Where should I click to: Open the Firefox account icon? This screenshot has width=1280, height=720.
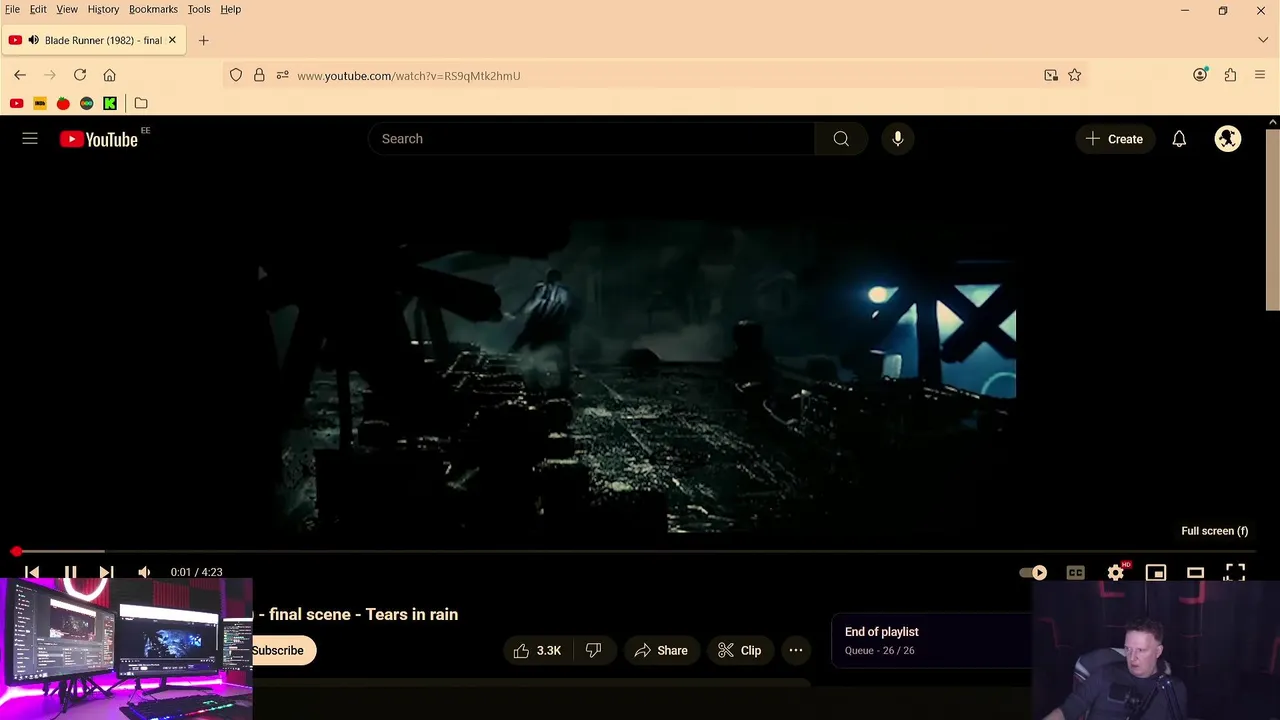click(x=1200, y=75)
